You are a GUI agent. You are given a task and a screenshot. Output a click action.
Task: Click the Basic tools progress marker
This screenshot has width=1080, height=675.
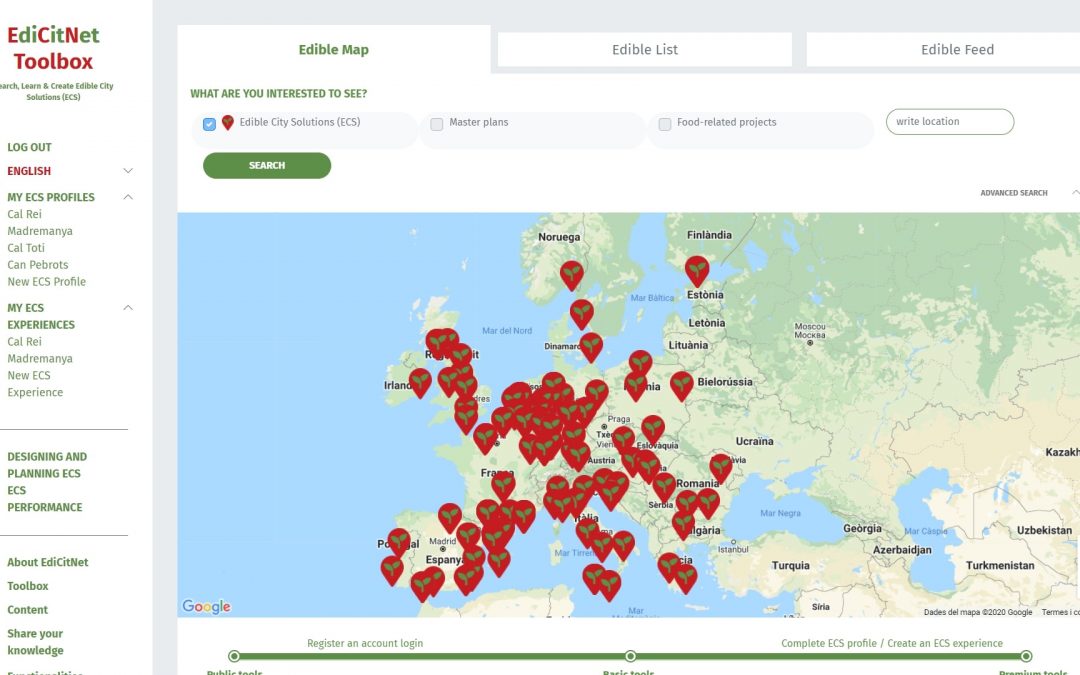pyautogui.click(x=630, y=656)
